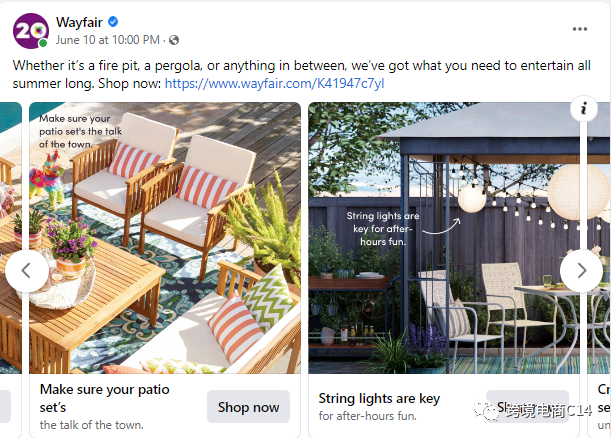This screenshot has width=611, height=438.
Task: Open the wayfair.com/K41947c7yI link
Action: tap(275, 83)
